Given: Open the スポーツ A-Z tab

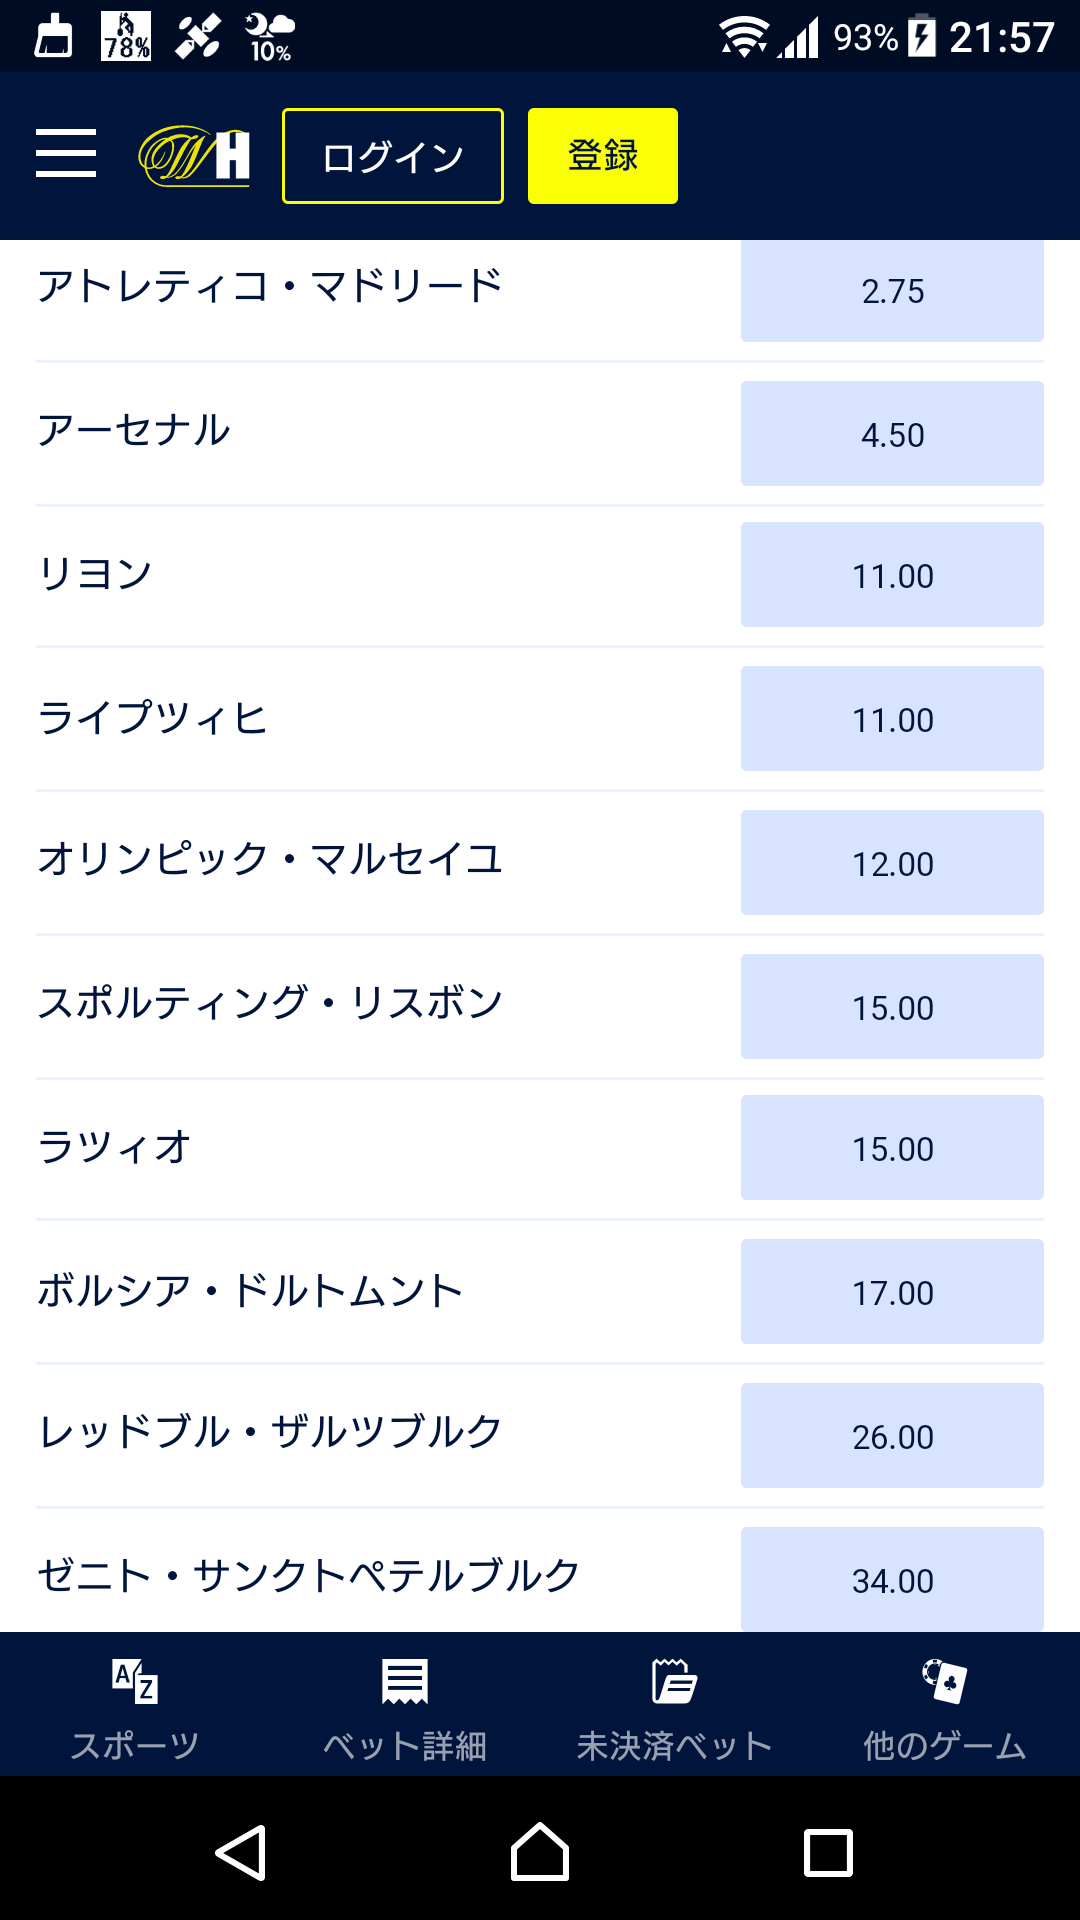Looking at the screenshot, I should coord(135,1706).
